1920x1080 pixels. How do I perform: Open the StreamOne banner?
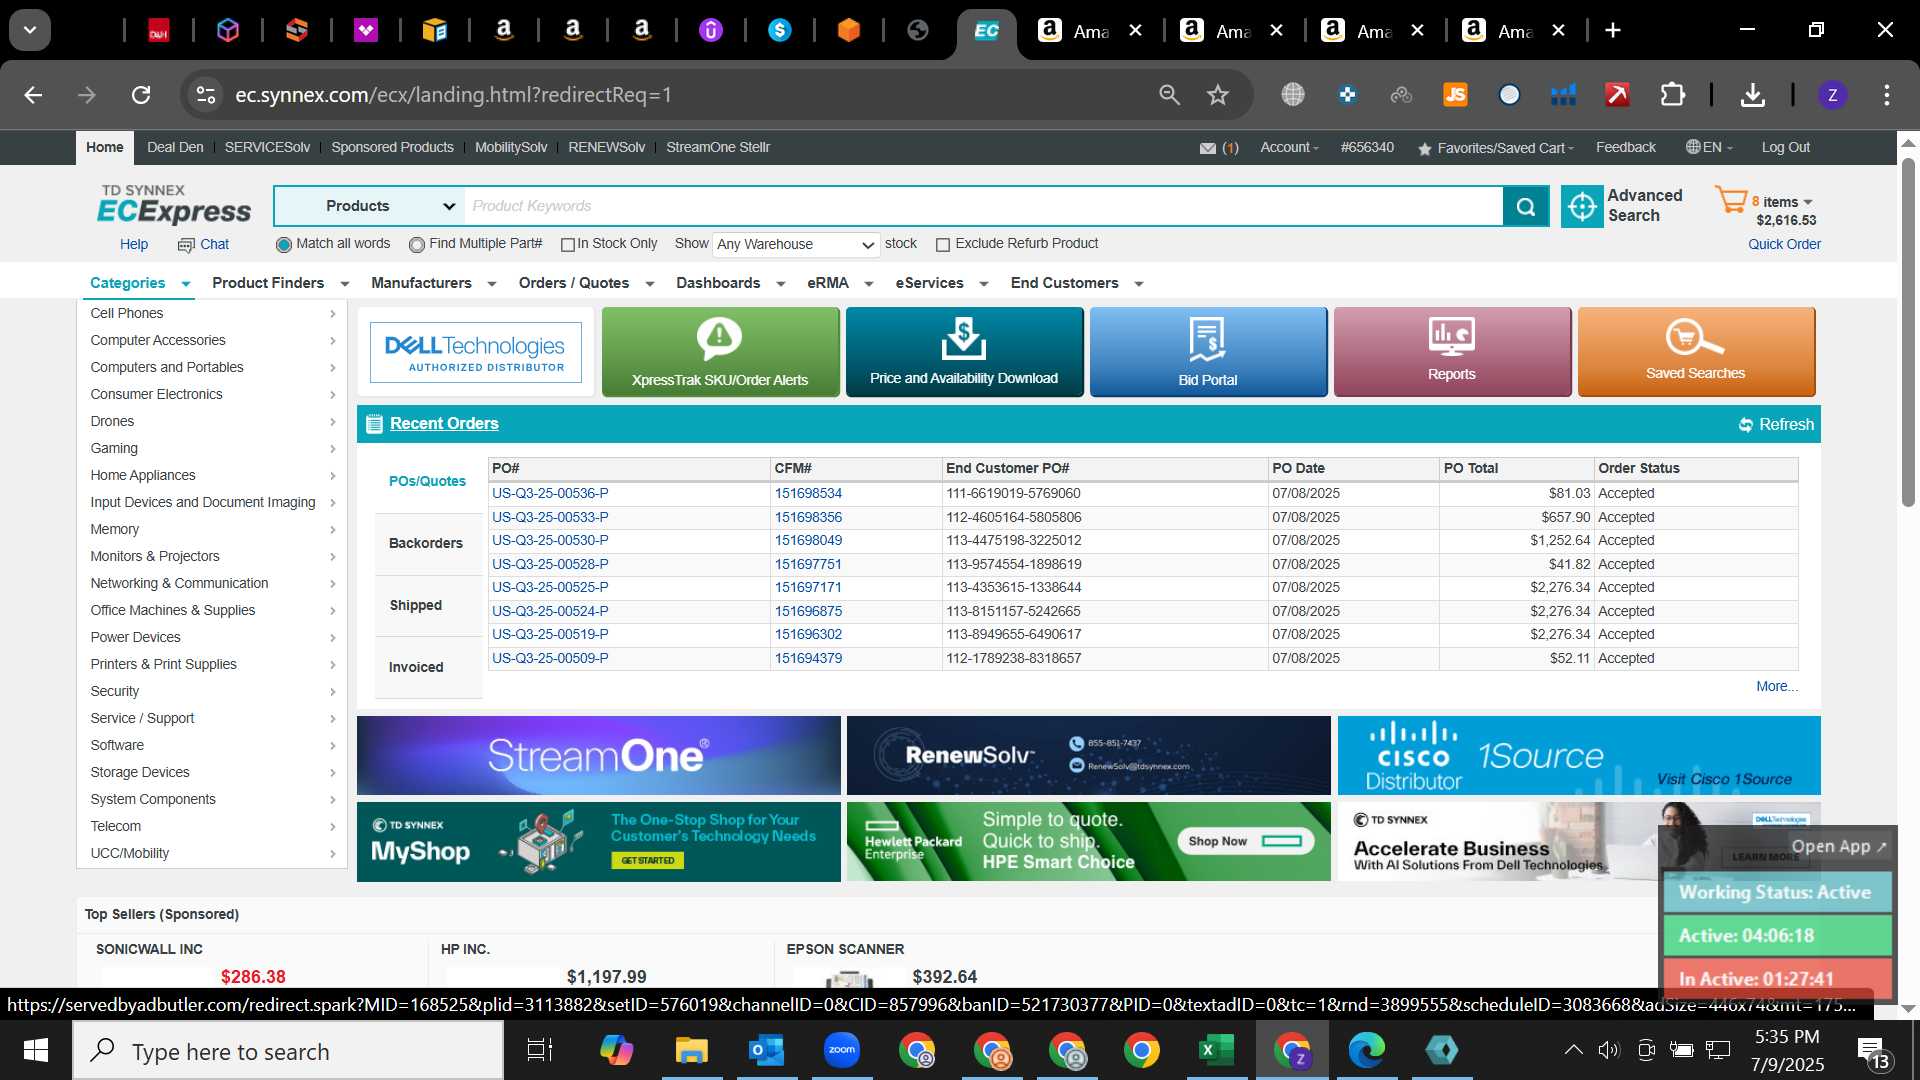click(598, 756)
